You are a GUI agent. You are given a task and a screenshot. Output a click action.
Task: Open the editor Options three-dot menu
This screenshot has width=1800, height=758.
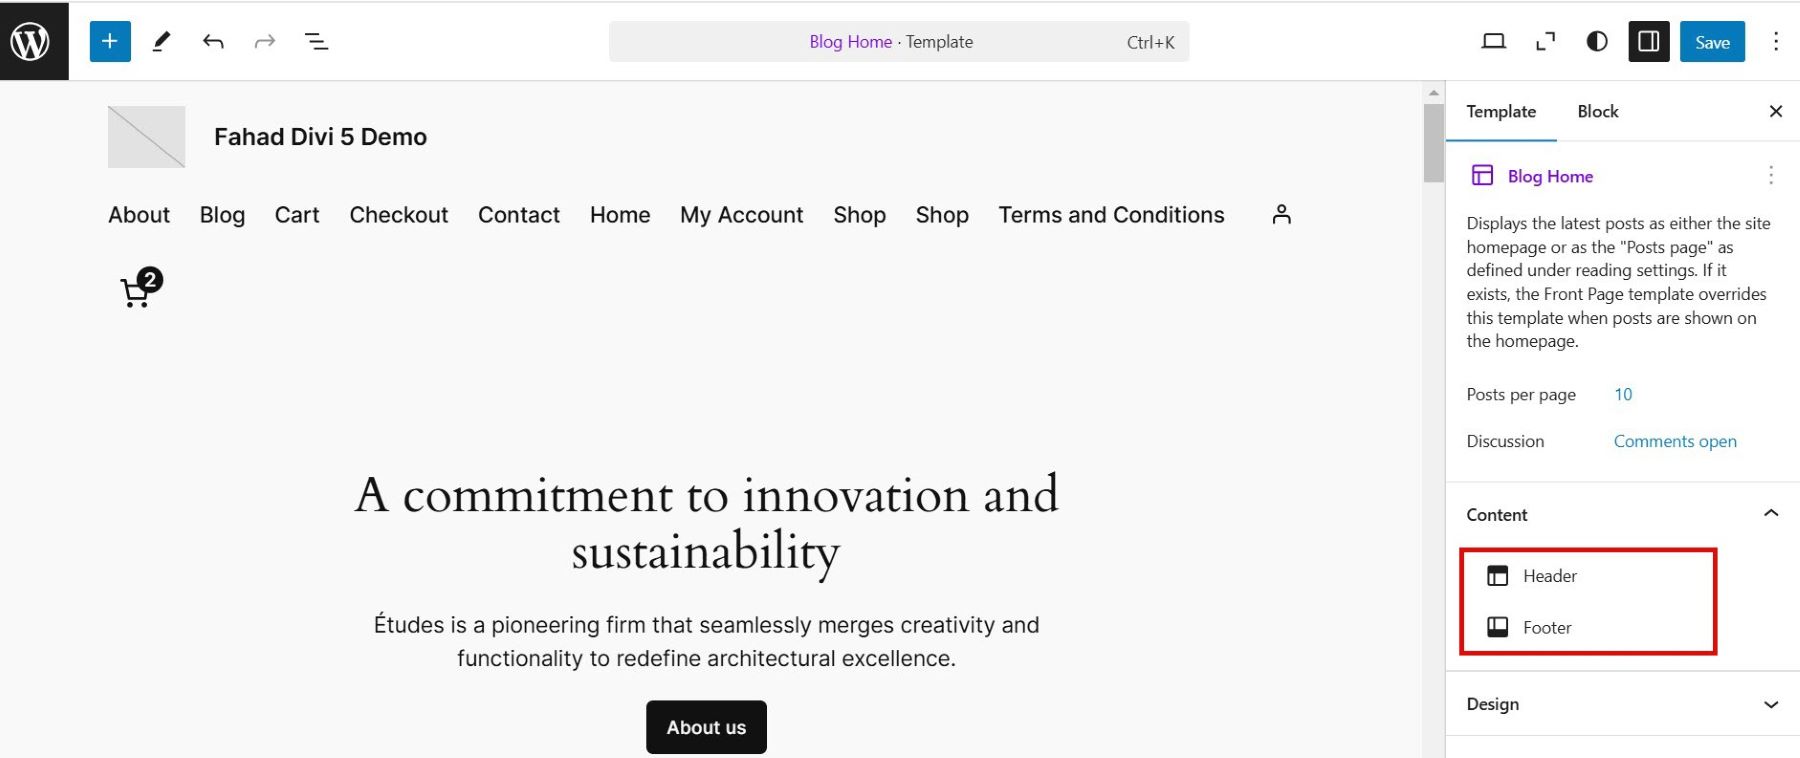[x=1775, y=41]
